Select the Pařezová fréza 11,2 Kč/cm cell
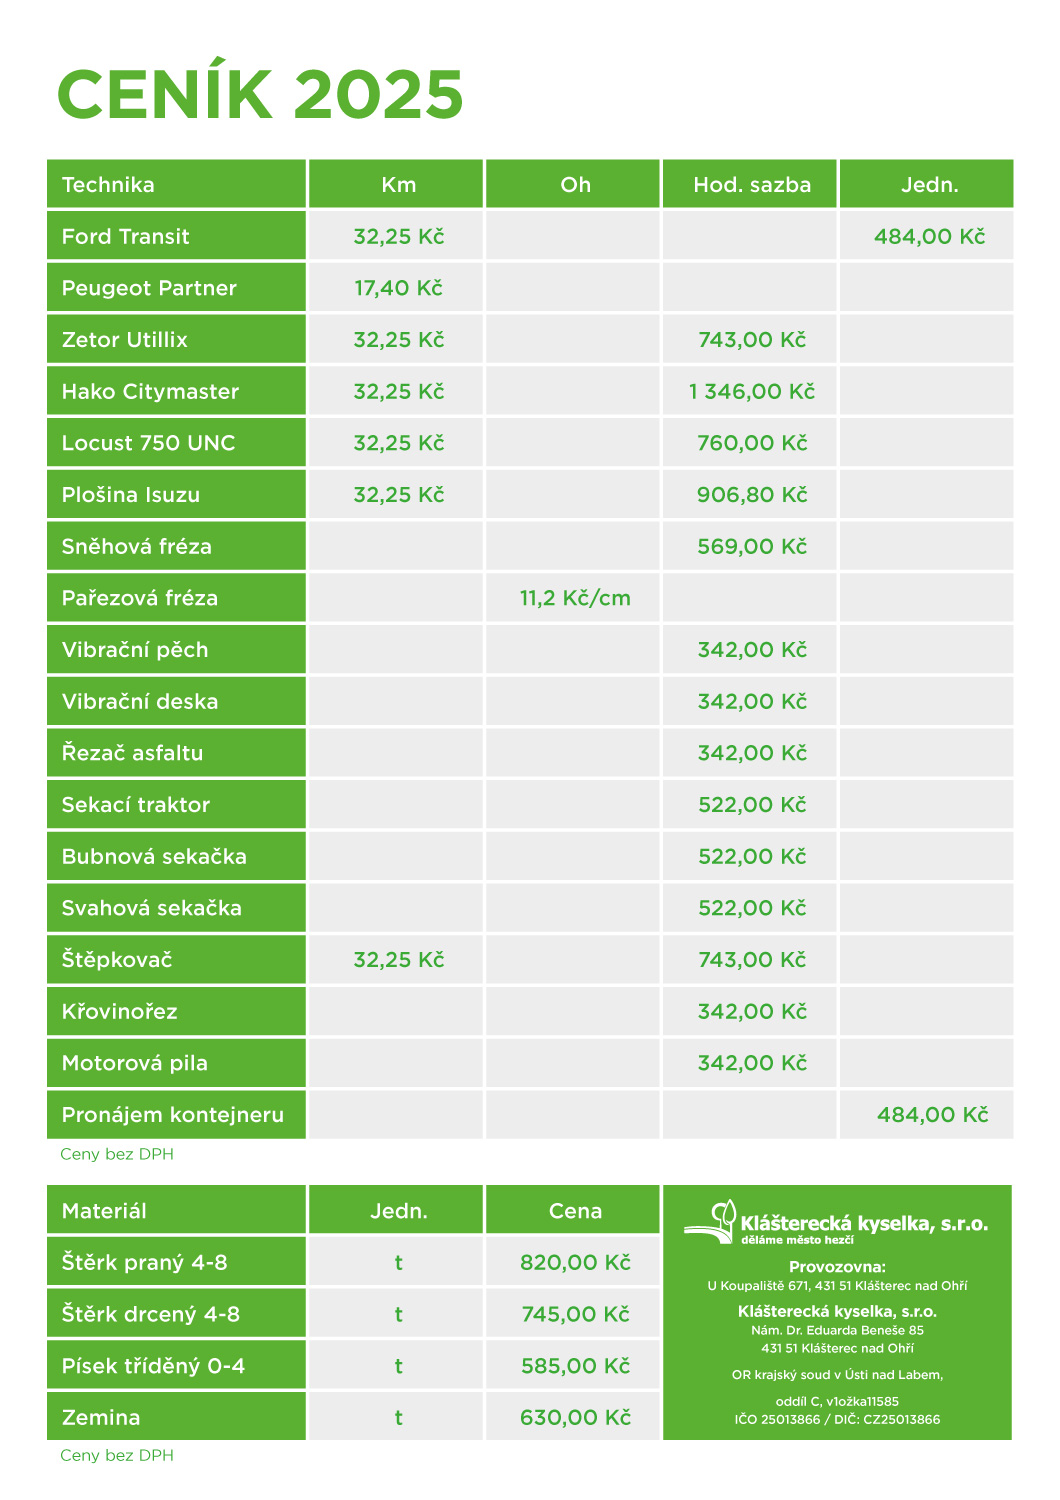 pyautogui.click(x=575, y=598)
